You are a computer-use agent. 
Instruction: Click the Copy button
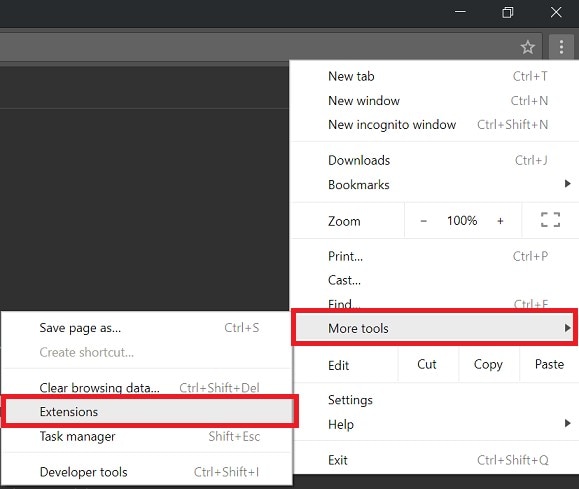(489, 365)
